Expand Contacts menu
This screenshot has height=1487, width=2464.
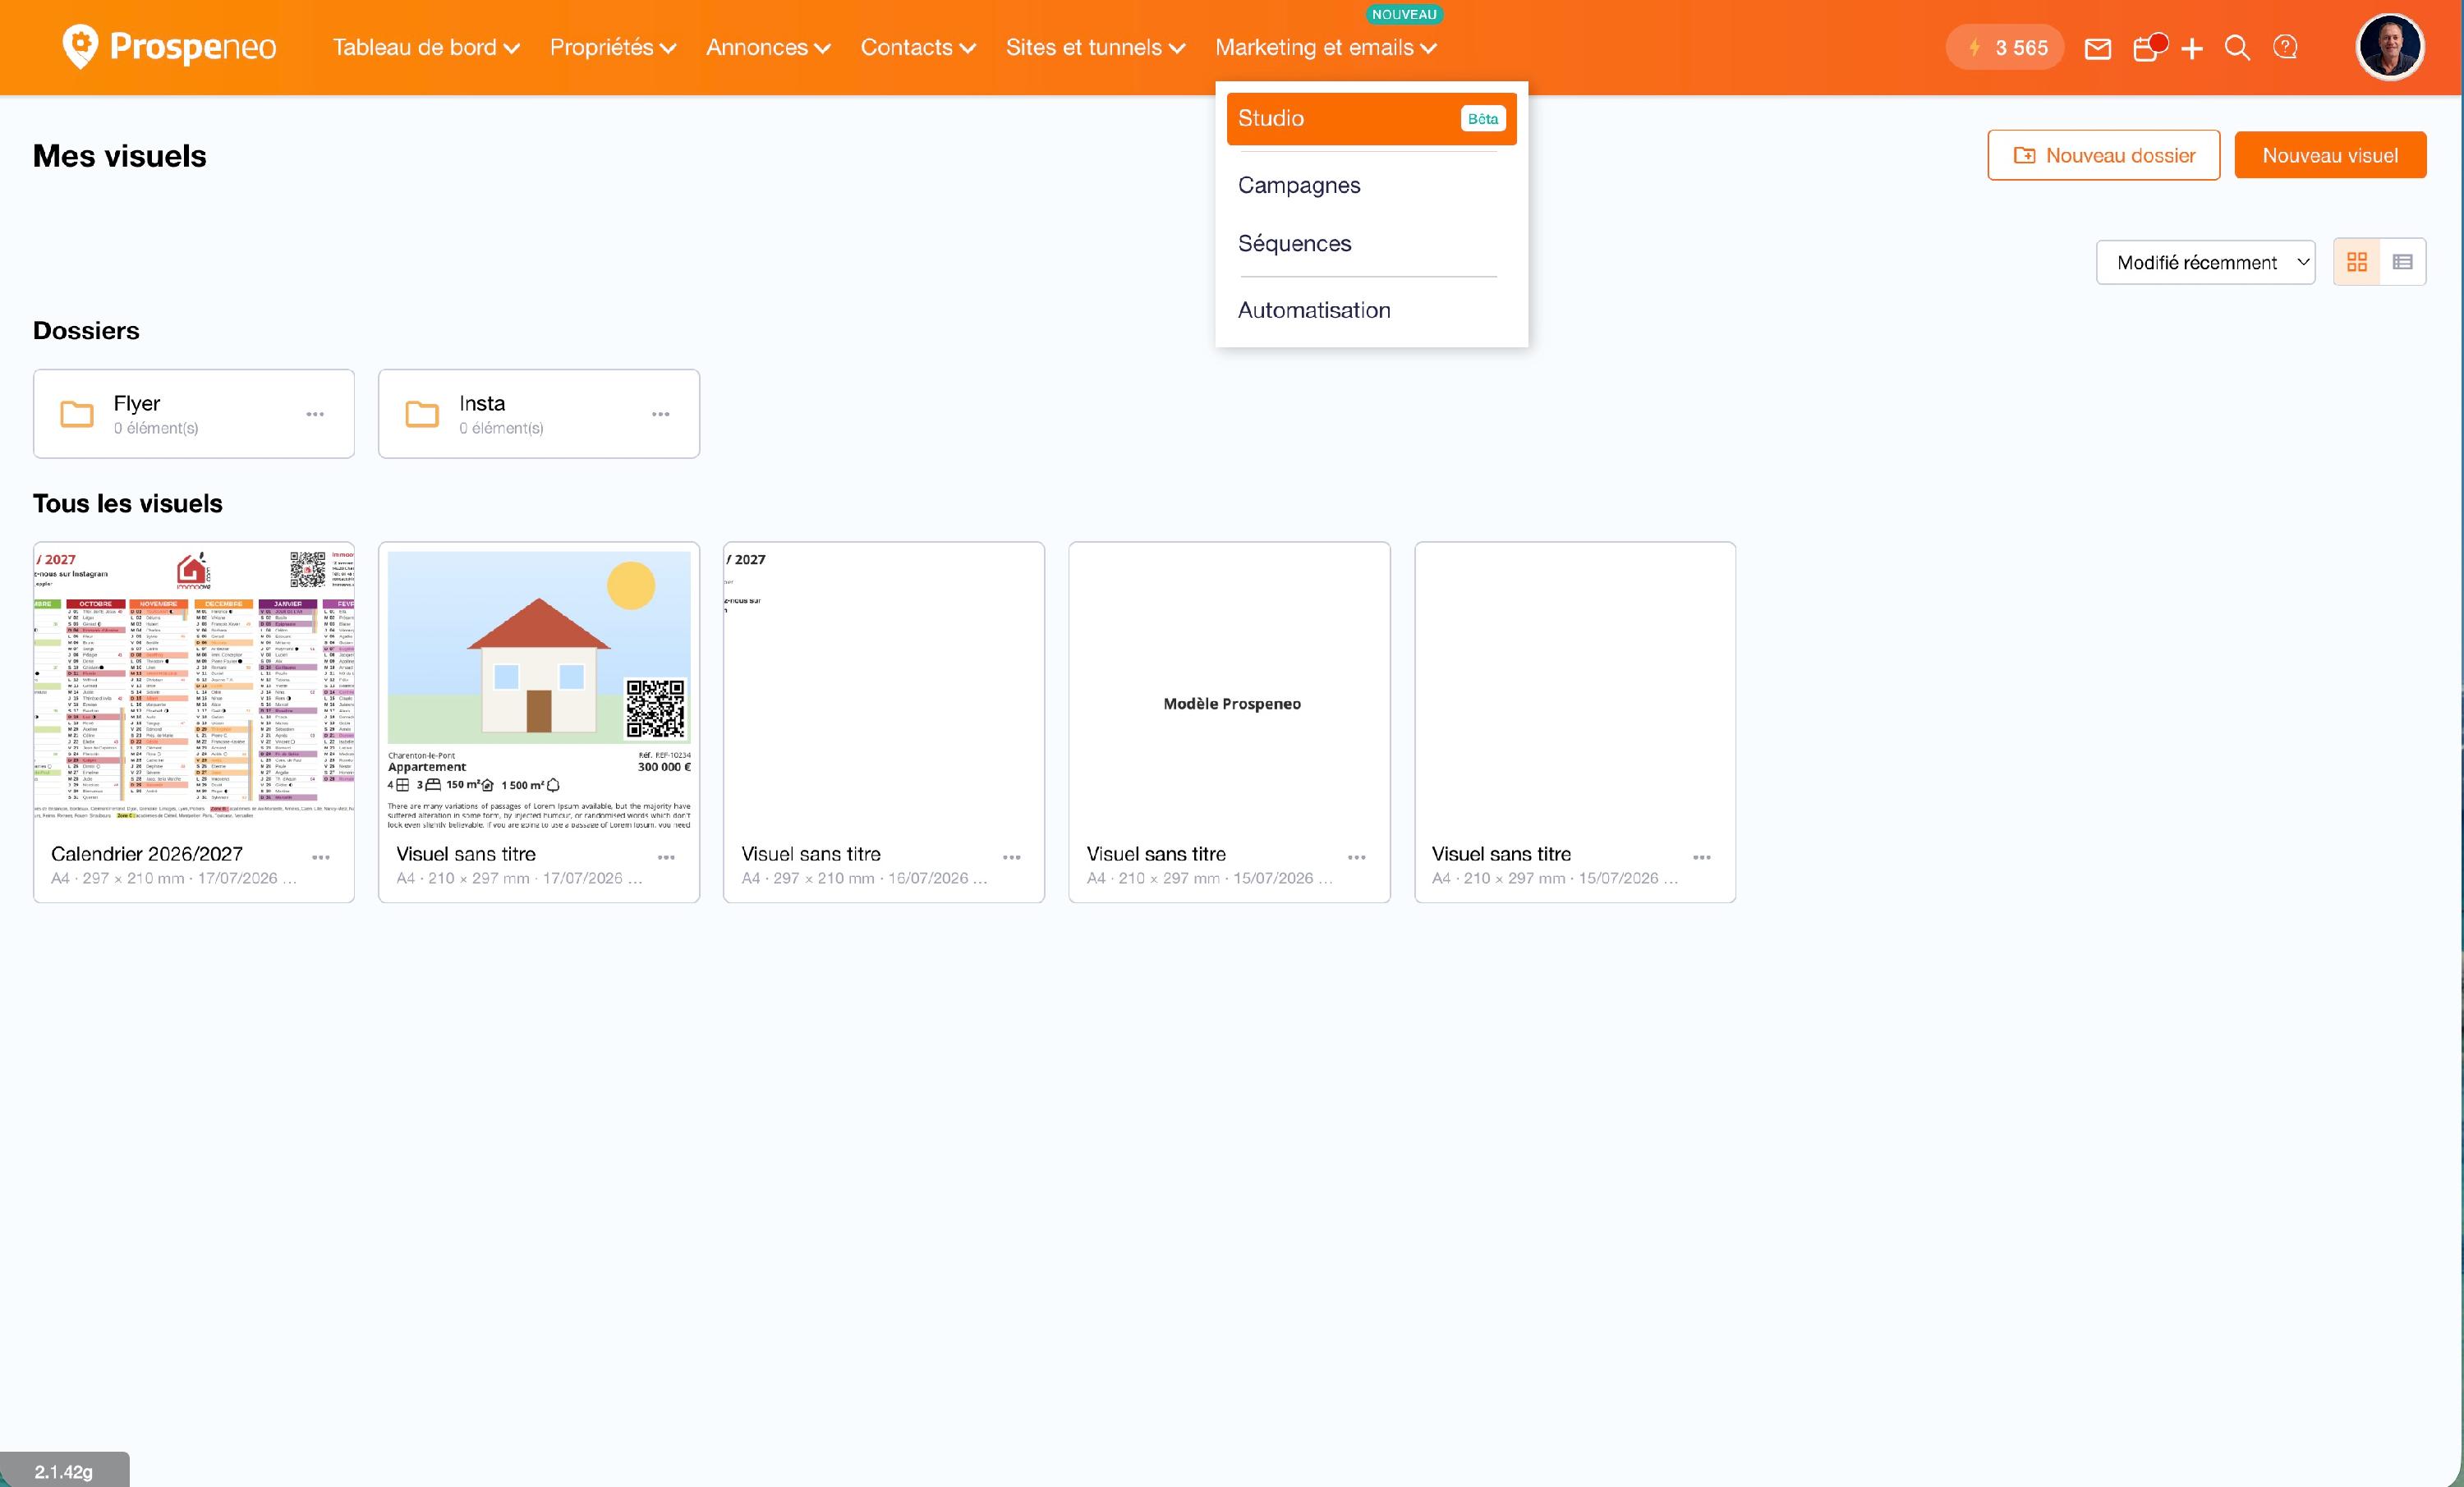(918, 48)
